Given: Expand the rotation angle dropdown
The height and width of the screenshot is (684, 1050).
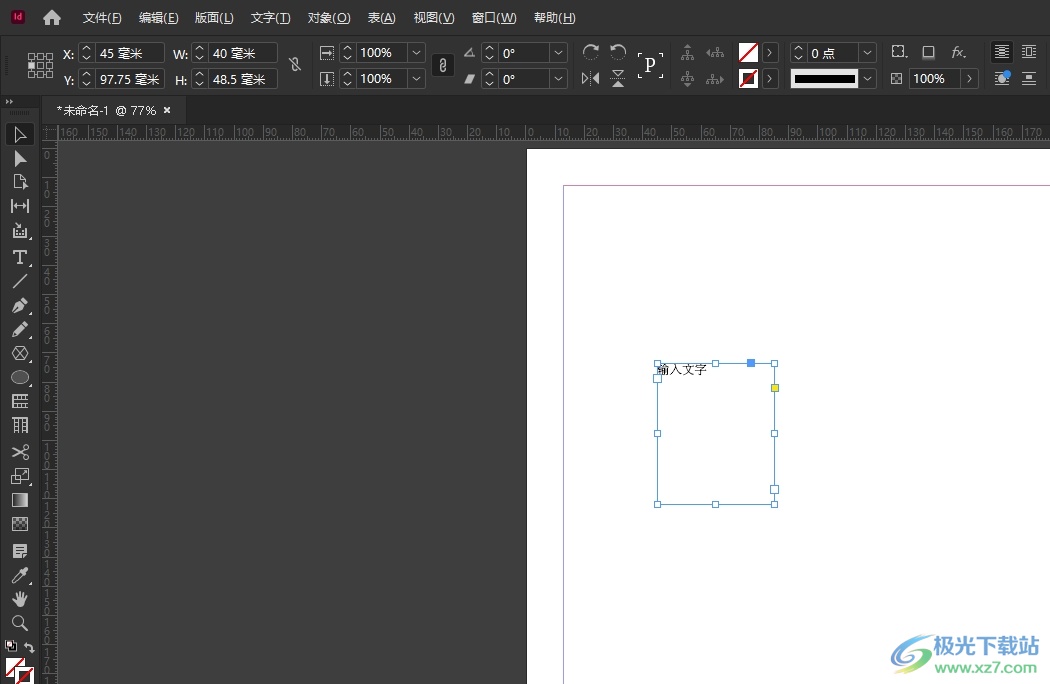Looking at the screenshot, I should pos(558,53).
